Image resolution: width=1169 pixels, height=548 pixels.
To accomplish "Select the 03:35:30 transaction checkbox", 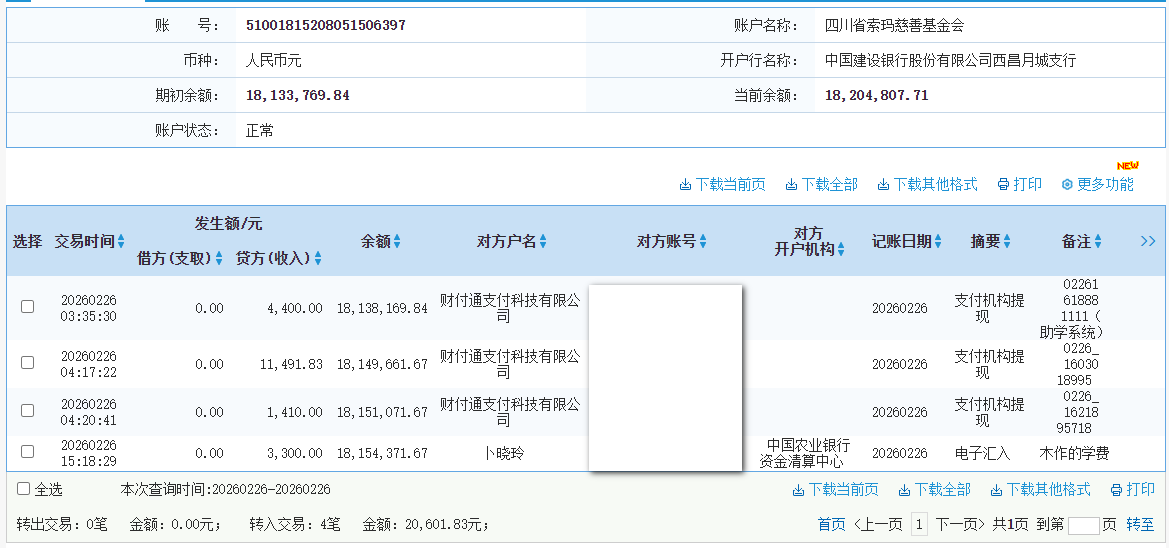I will [28, 307].
